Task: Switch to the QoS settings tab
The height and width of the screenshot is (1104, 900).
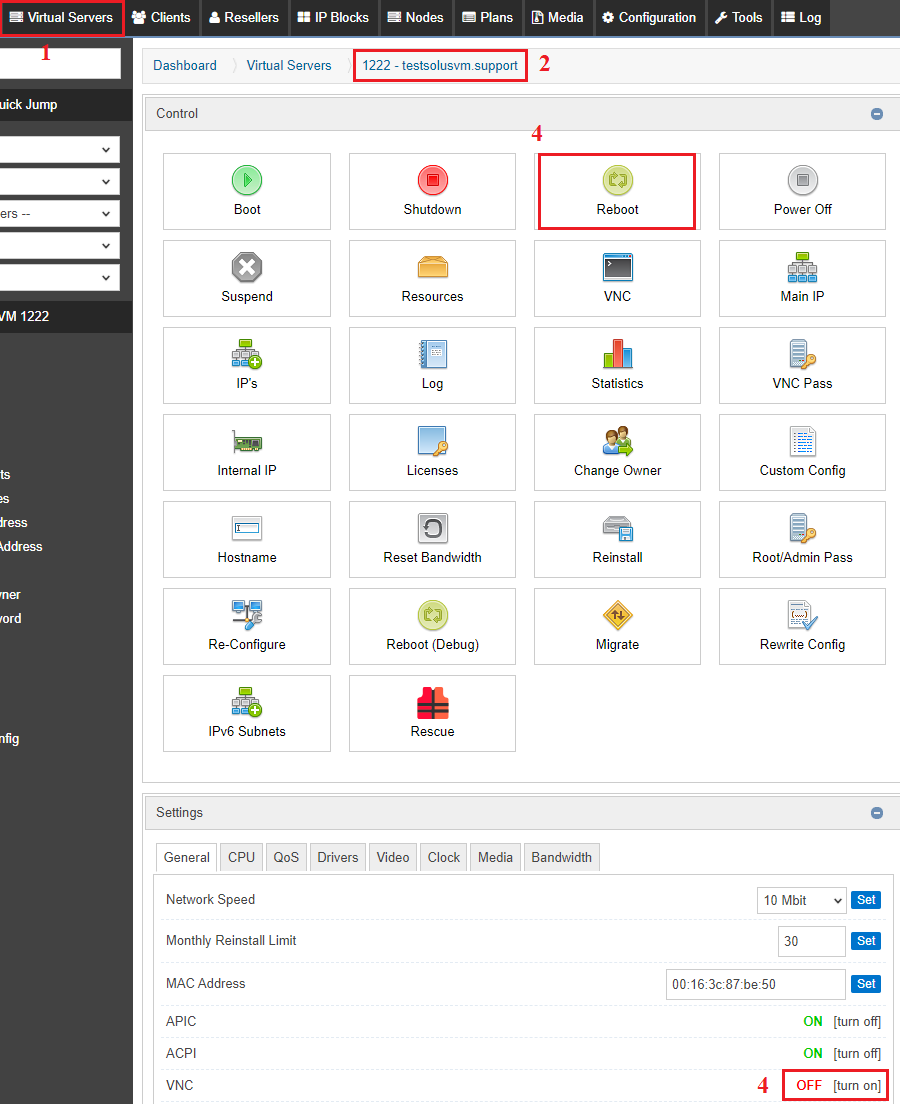Action: pos(286,858)
